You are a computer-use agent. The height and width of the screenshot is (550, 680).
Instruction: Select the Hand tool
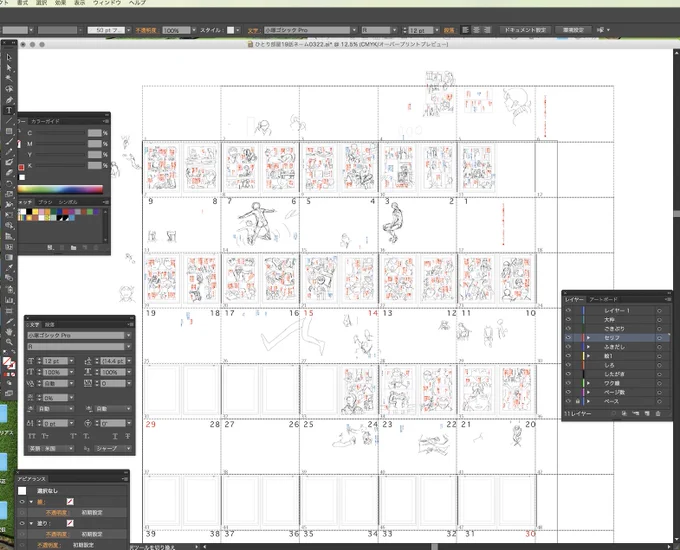(9, 332)
